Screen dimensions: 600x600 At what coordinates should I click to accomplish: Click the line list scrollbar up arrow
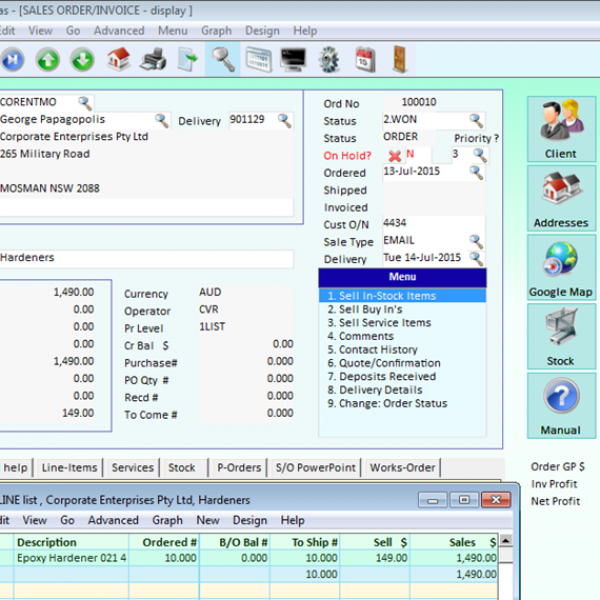[x=506, y=541]
